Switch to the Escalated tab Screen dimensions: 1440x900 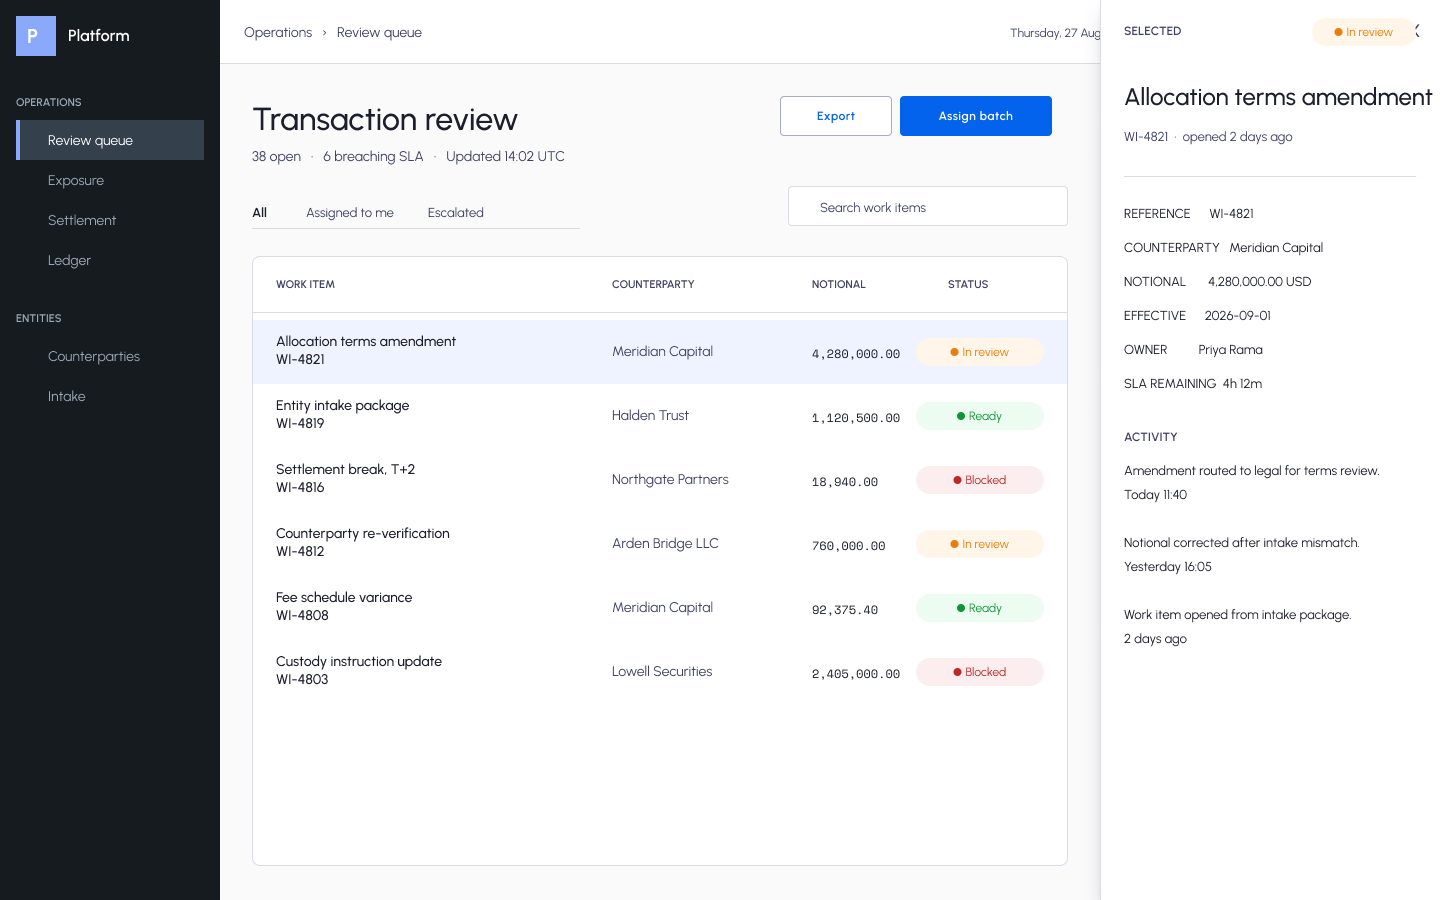pos(456,212)
